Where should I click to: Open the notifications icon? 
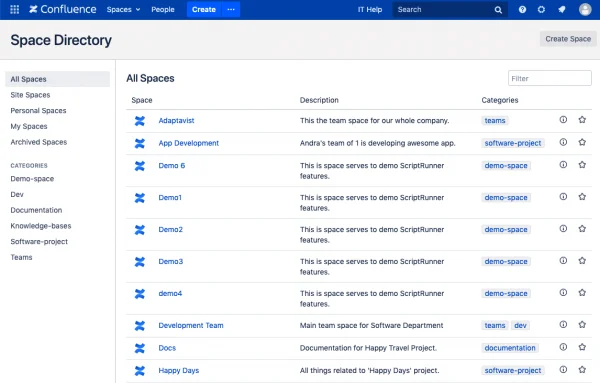(561, 10)
